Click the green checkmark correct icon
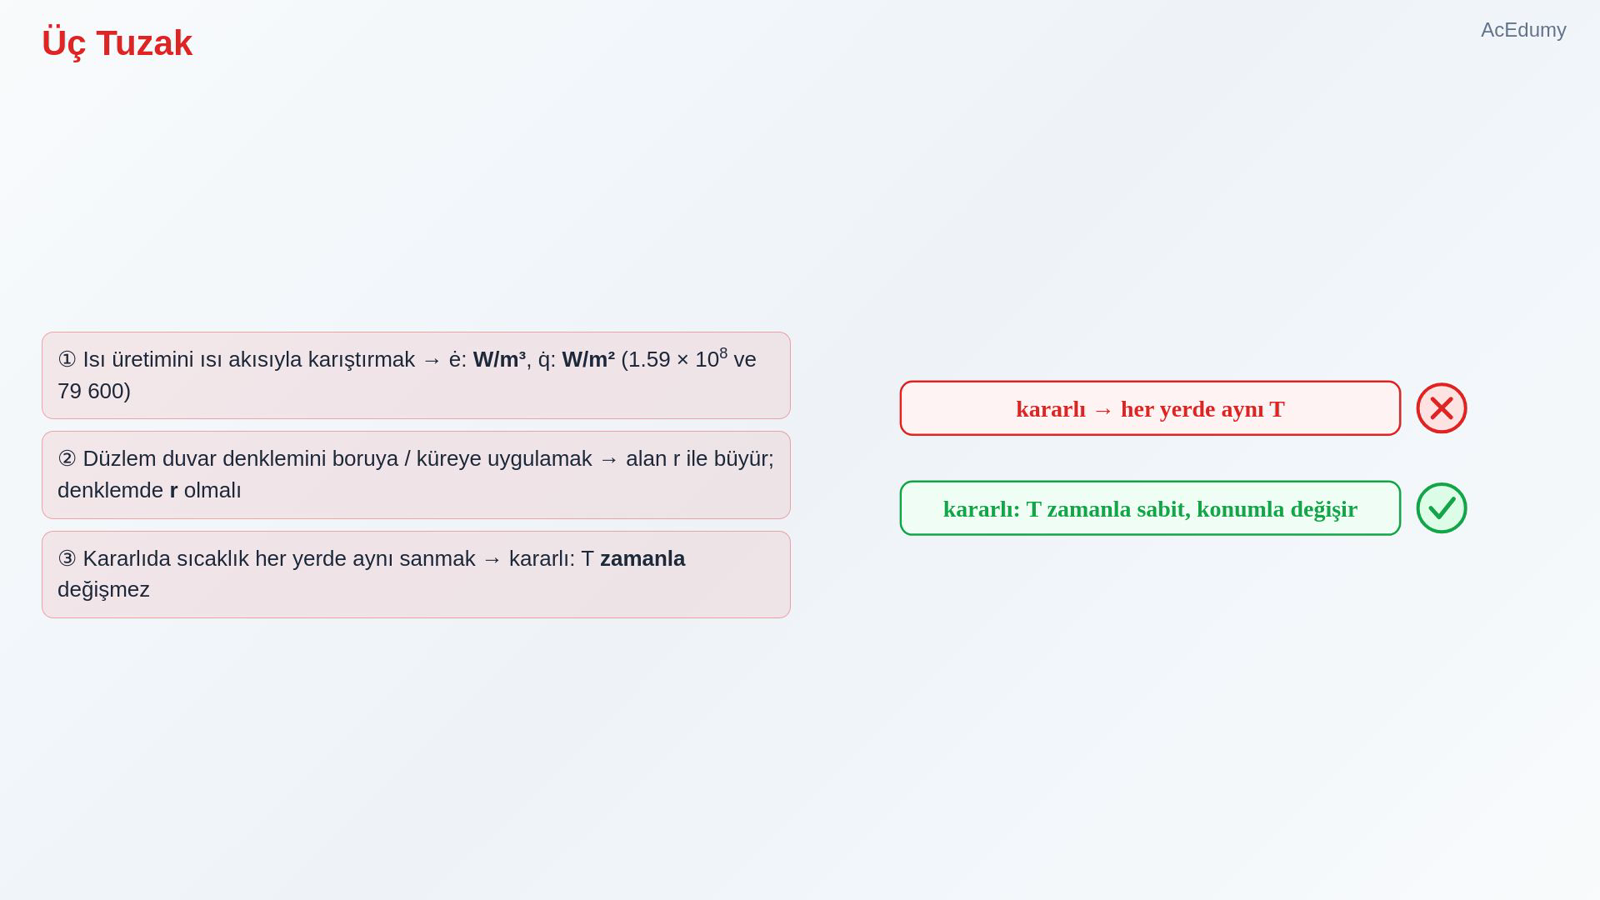The width and height of the screenshot is (1600, 900). click(x=1441, y=508)
